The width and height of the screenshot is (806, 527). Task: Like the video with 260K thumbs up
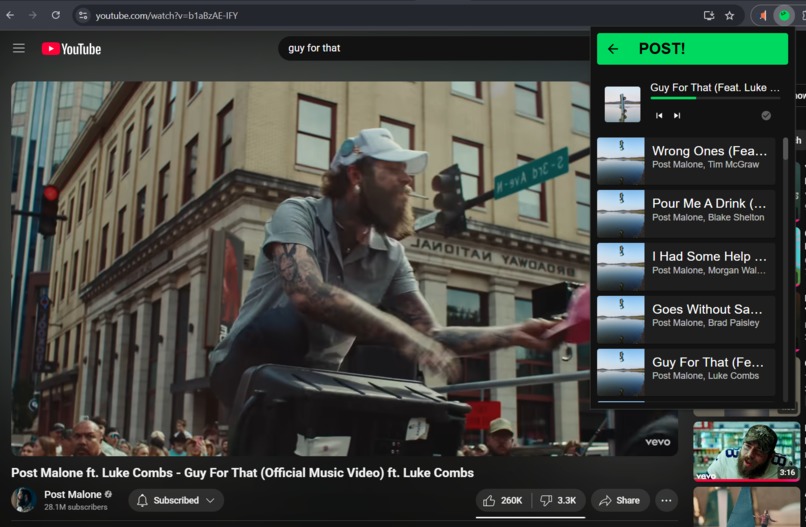tap(504, 500)
